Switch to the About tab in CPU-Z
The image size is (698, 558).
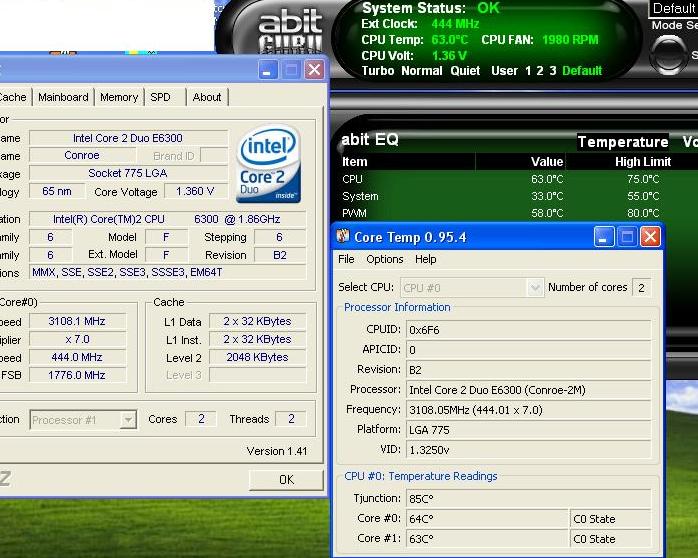pos(207,97)
